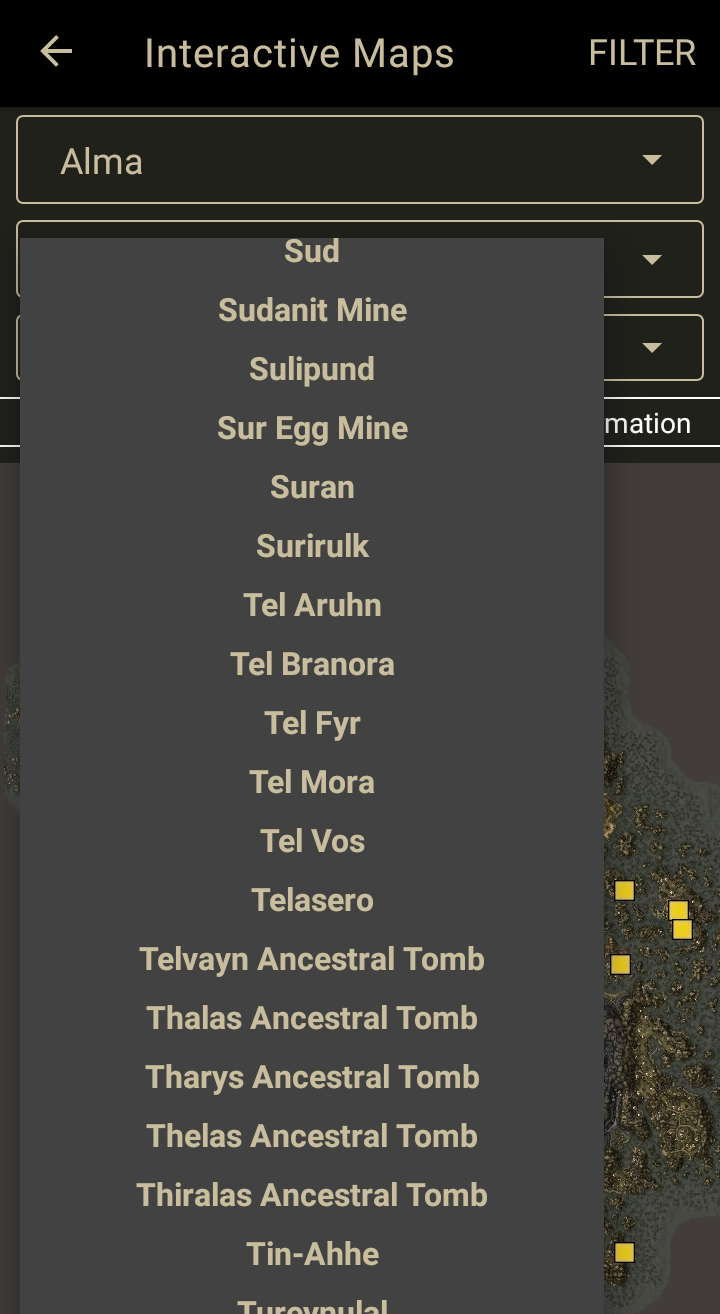Select Surirulk location

click(312, 546)
